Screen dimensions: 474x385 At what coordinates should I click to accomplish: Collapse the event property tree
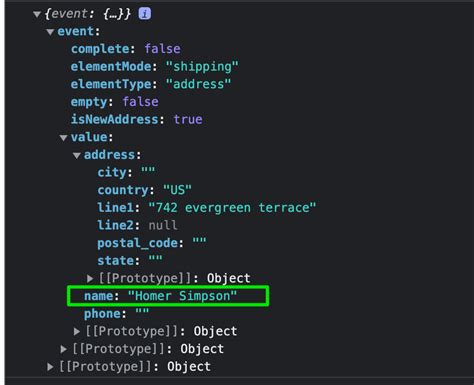(50, 32)
